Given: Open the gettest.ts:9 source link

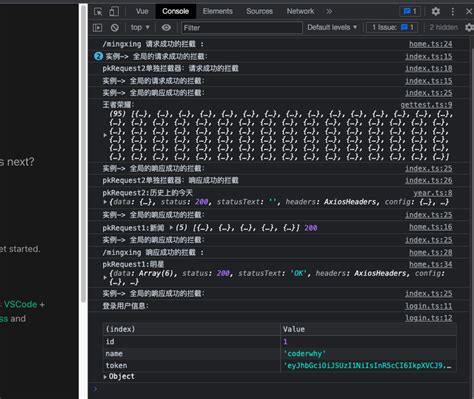Looking at the screenshot, I should pos(426,105).
